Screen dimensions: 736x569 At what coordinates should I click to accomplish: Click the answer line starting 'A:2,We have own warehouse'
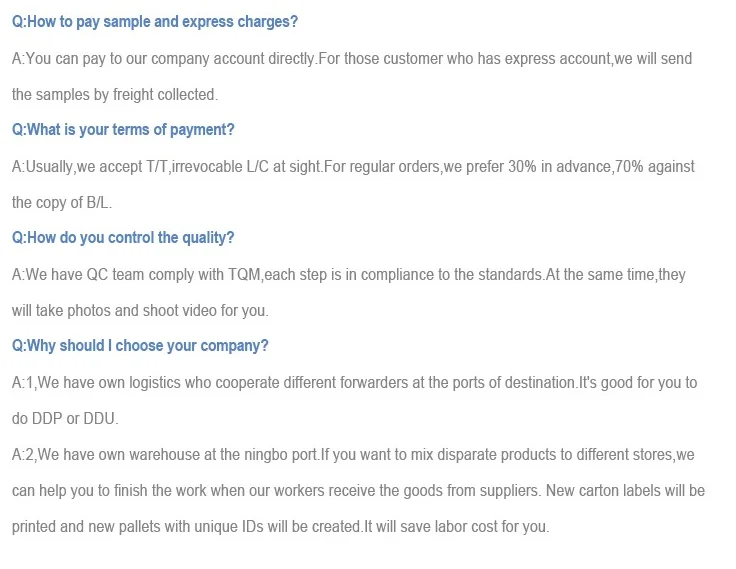[353, 455]
